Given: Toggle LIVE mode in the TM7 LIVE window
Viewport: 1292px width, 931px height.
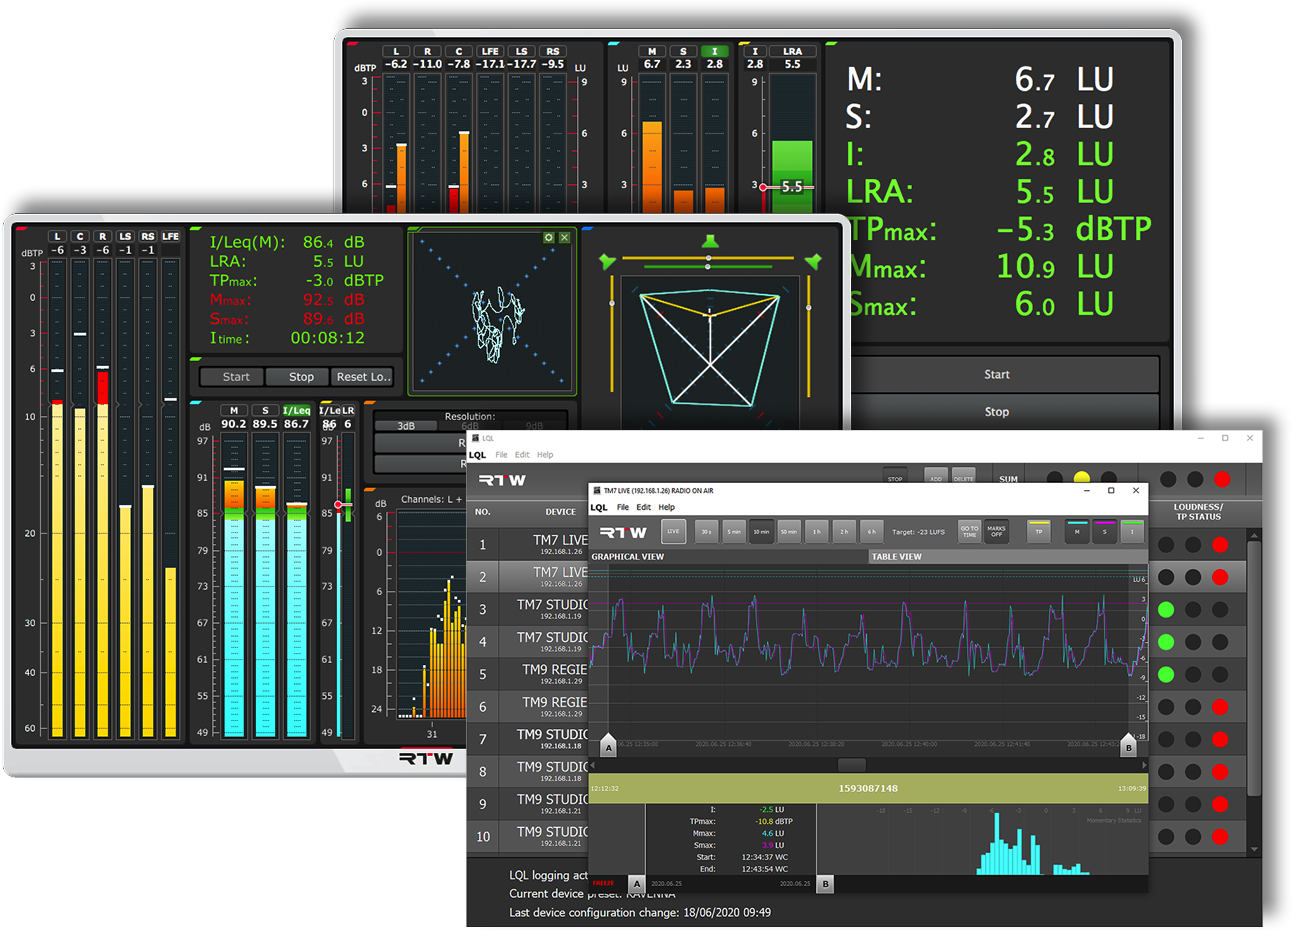Looking at the screenshot, I should click(673, 531).
